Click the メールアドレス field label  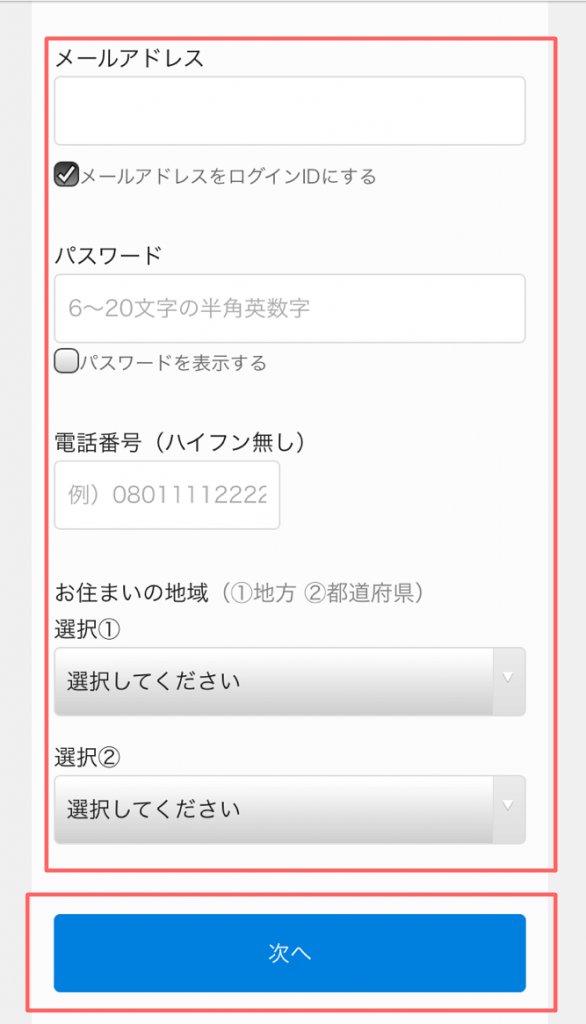pyautogui.click(x=129, y=59)
